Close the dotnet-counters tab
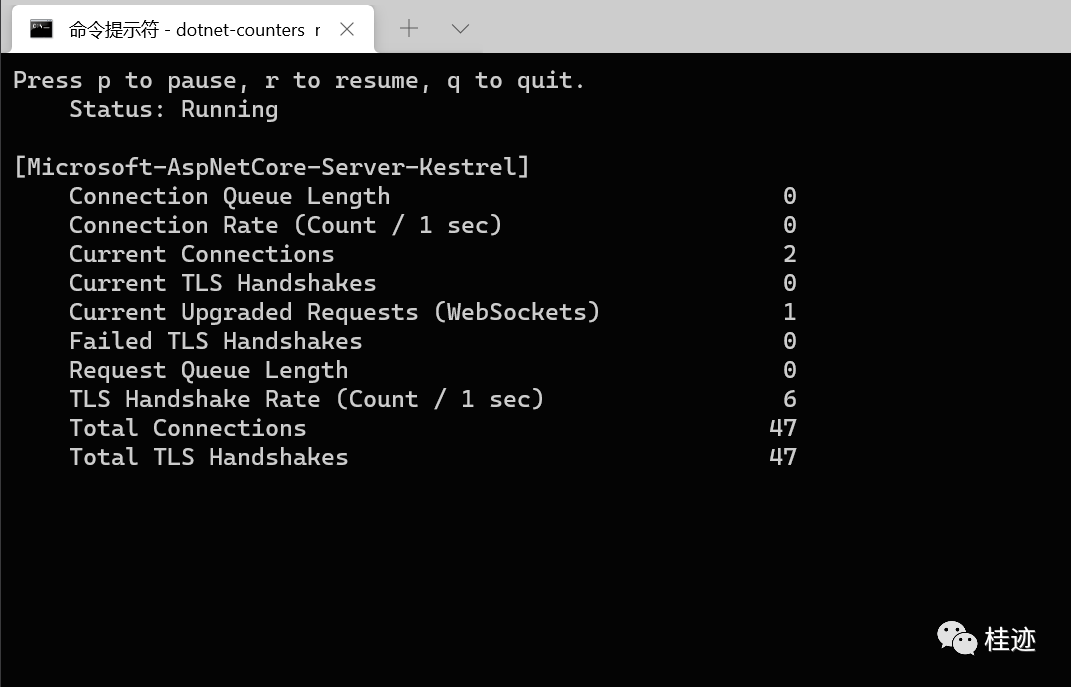 (346, 29)
